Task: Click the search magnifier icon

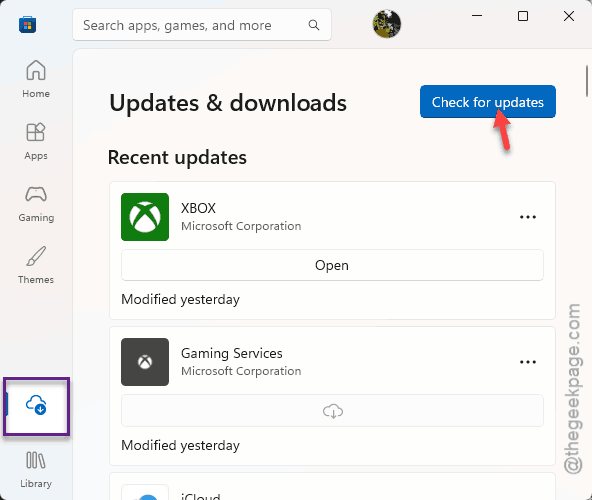Action: pyautogui.click(x=314, y=25)
